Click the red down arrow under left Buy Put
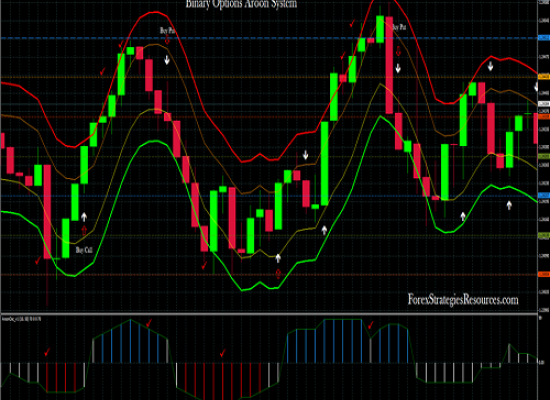The width and height of the screenshot is (550, 400). coord(167,40)
